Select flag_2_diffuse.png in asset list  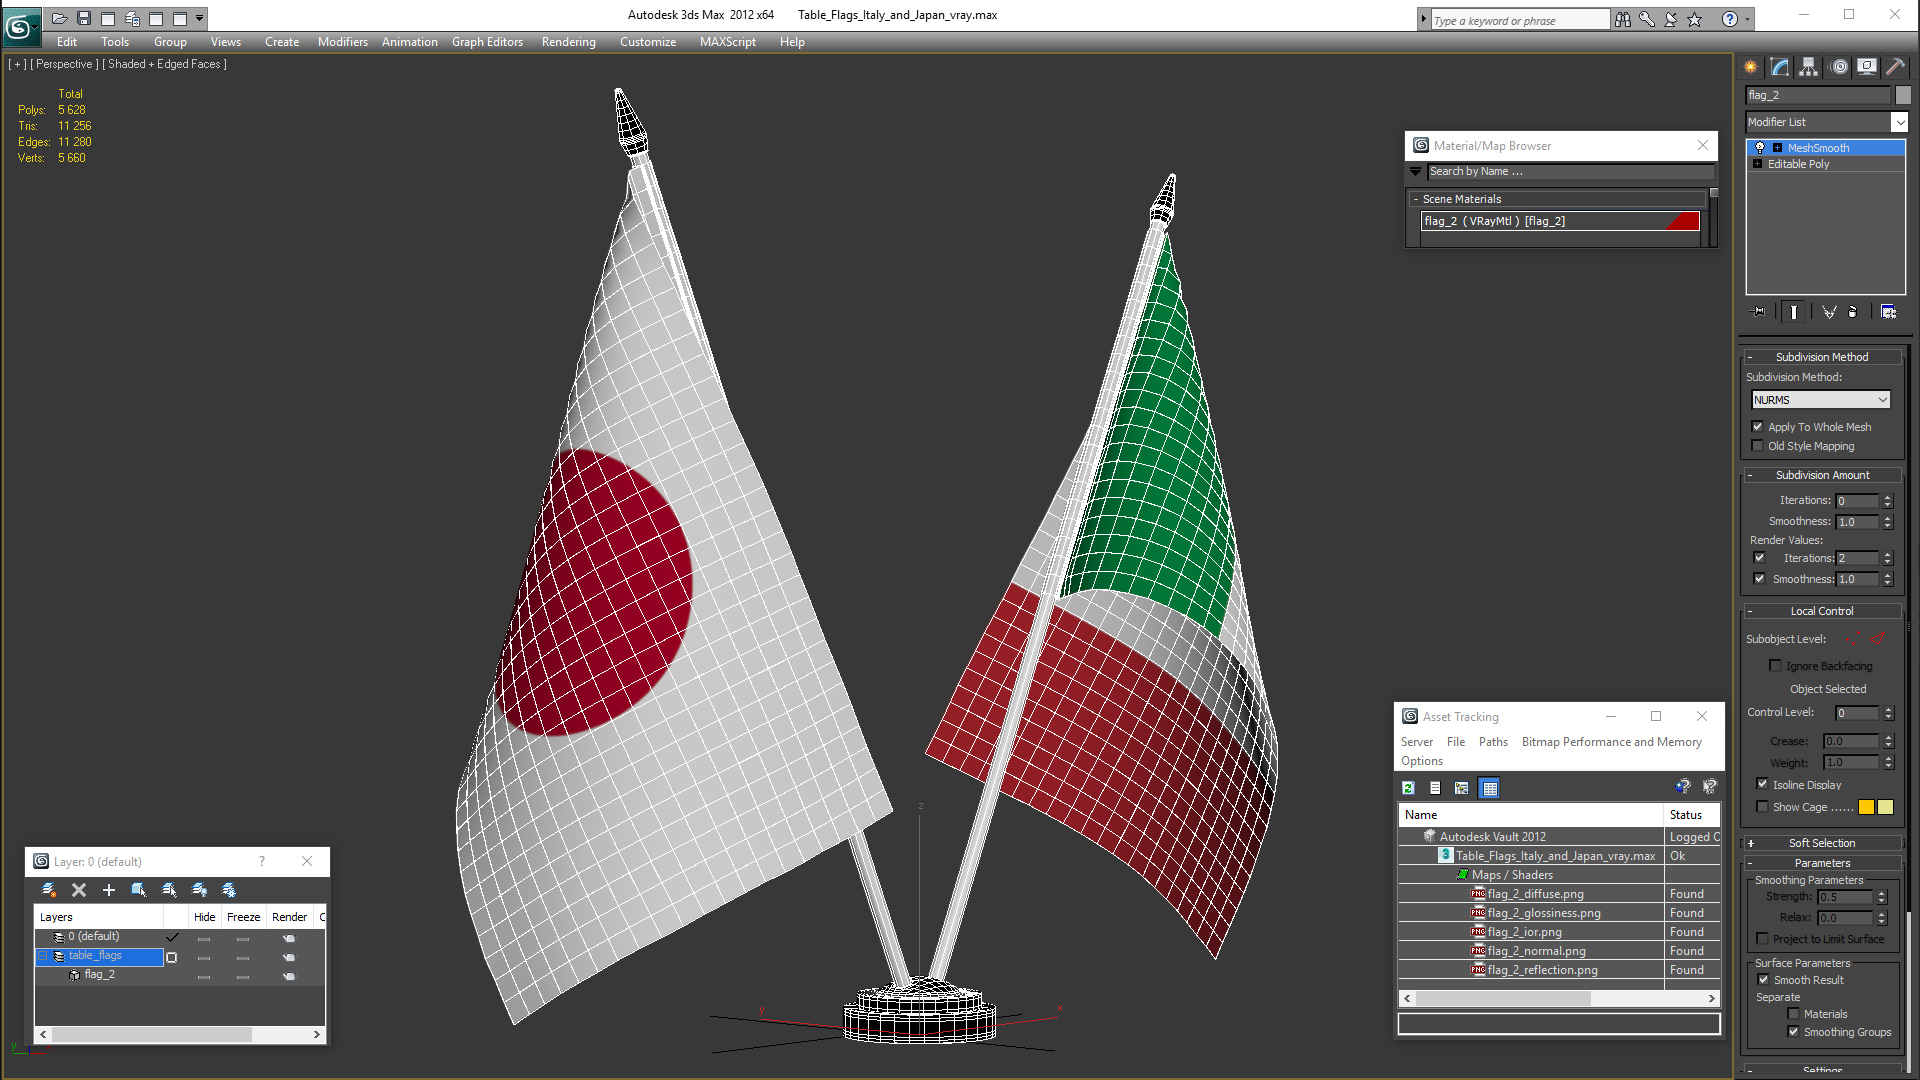[1535, 894]
